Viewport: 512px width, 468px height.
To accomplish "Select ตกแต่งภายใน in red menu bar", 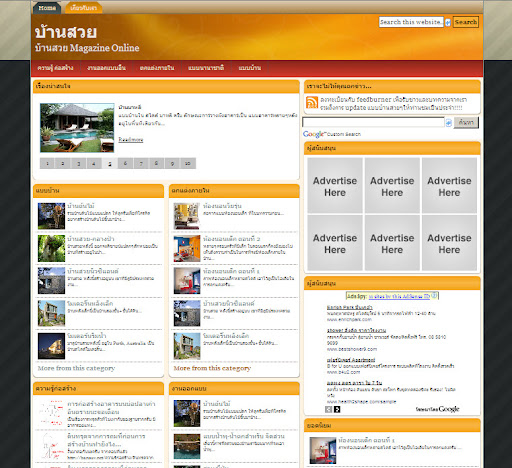I will (157, 68).
